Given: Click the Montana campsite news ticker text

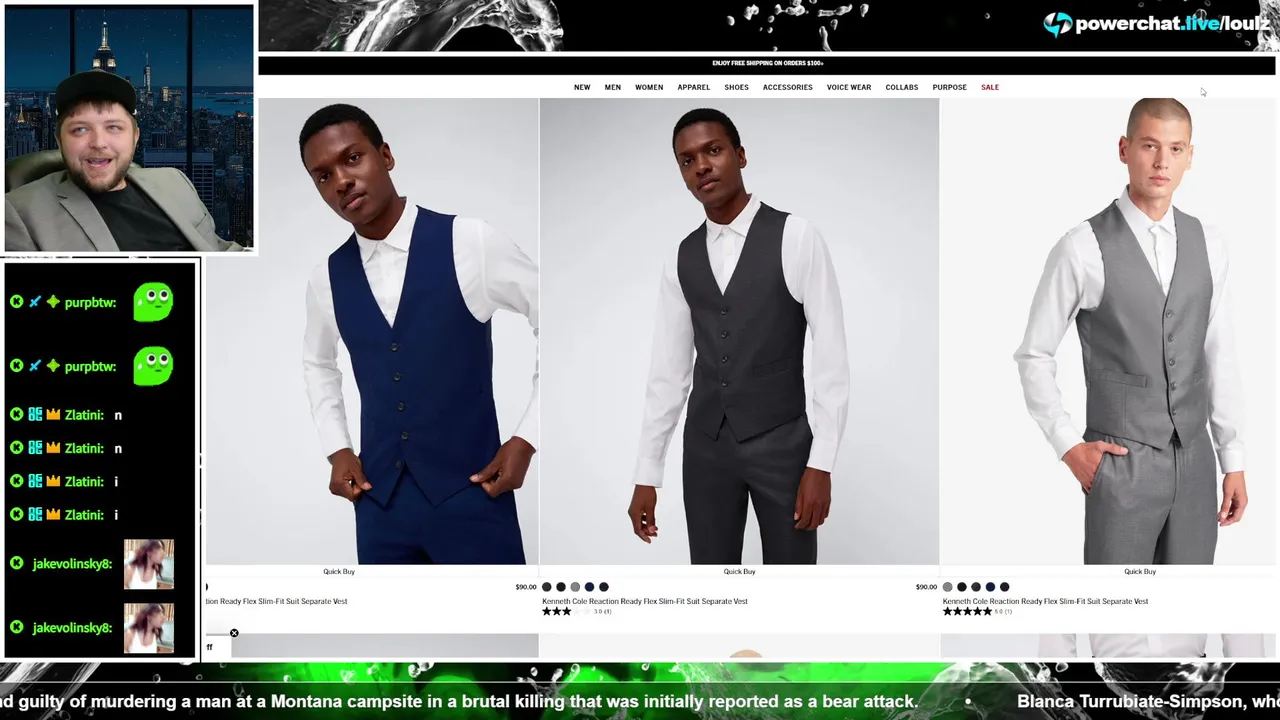Looking at the screenshot, I should pyautogui.click(x=460, y=702).
